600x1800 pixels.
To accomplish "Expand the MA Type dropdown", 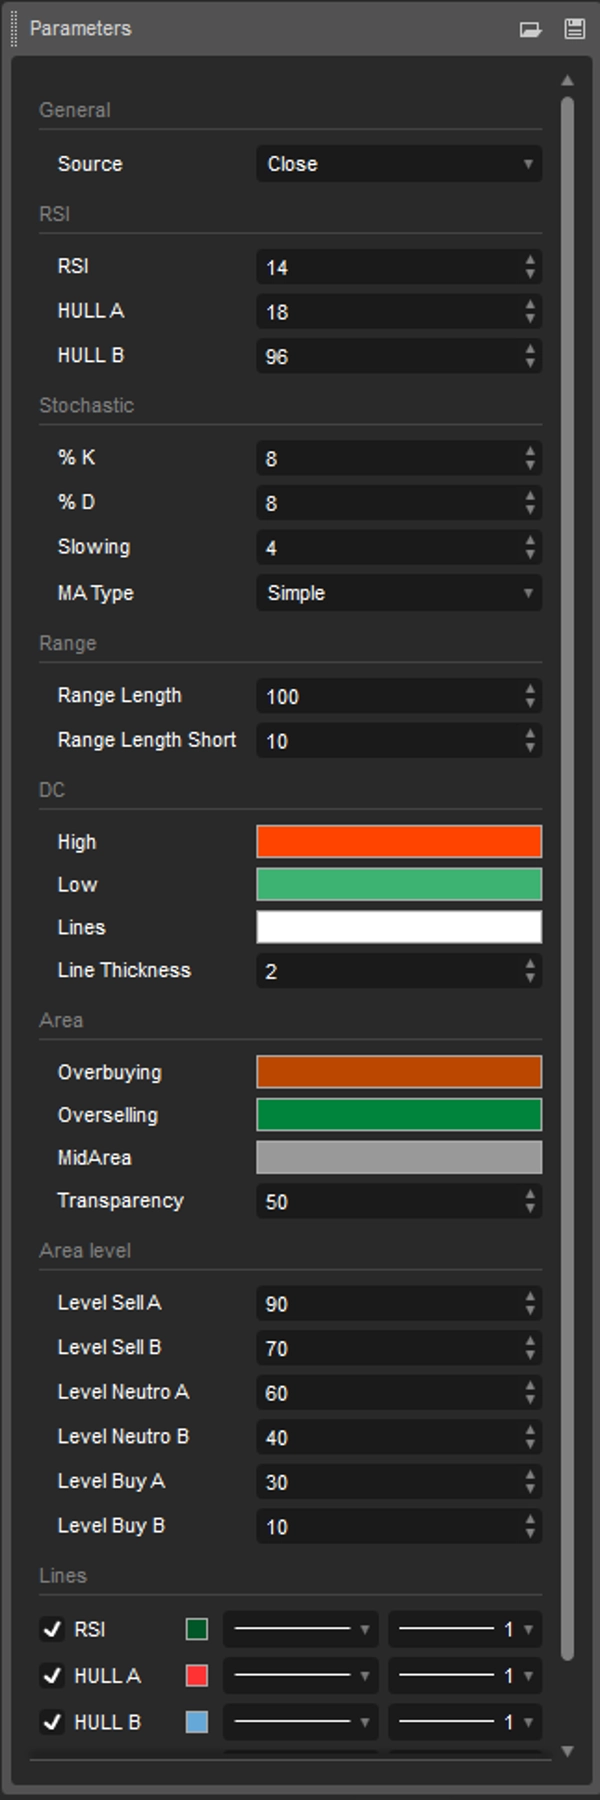I will 398,593.
